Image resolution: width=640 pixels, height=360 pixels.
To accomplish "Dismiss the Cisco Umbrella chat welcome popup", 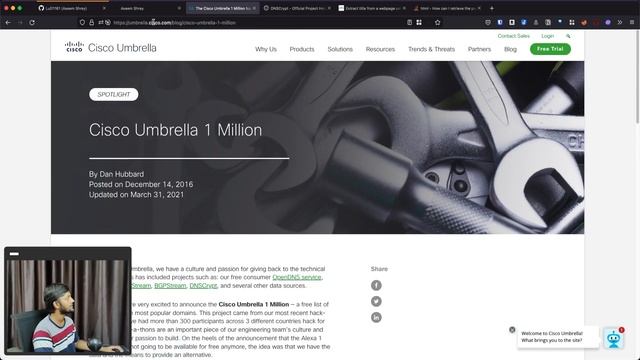I will [x=512, y=330].
